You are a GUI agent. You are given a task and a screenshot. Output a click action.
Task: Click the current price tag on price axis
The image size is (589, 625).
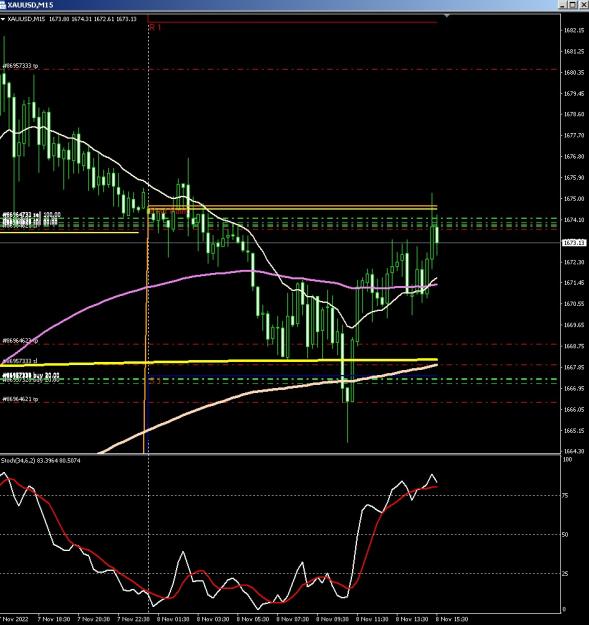(574, 242)
